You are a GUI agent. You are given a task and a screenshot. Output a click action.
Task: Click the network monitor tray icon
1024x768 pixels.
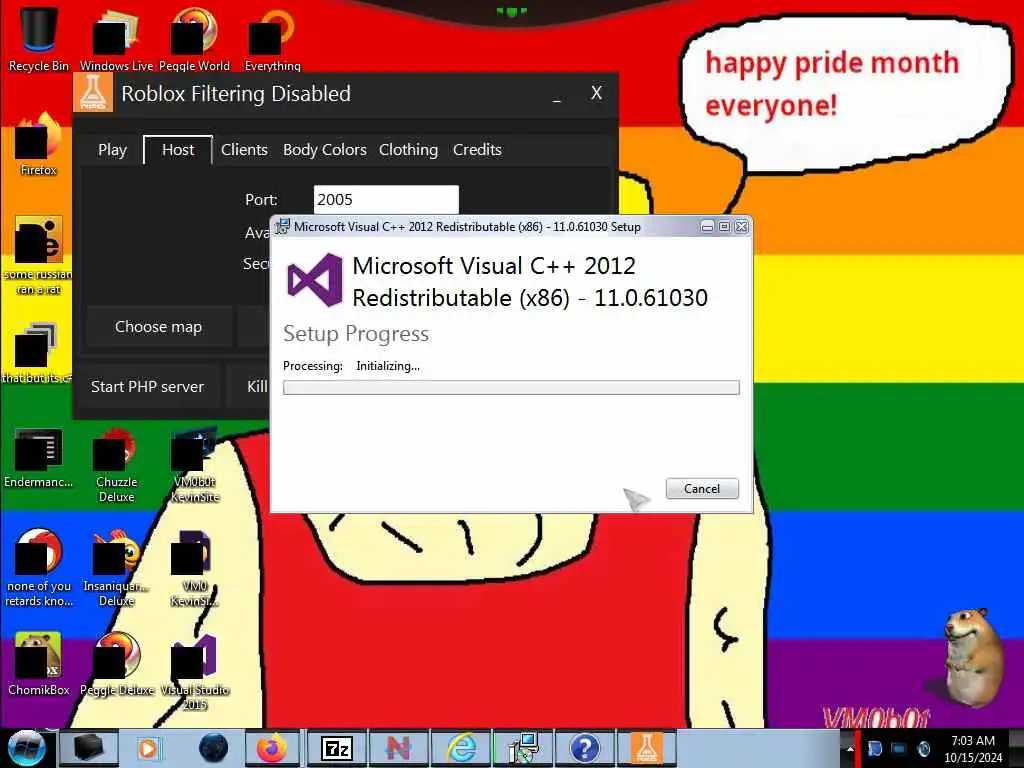899,748
